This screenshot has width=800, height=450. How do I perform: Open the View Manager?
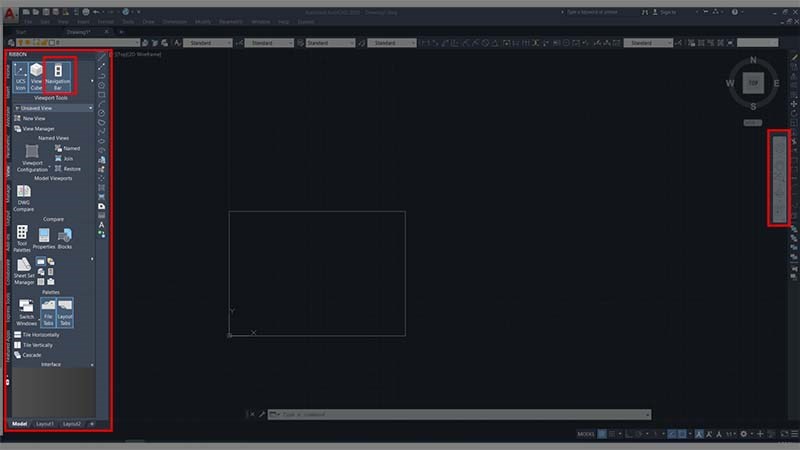pyautogui.click(x=34, y=129)
